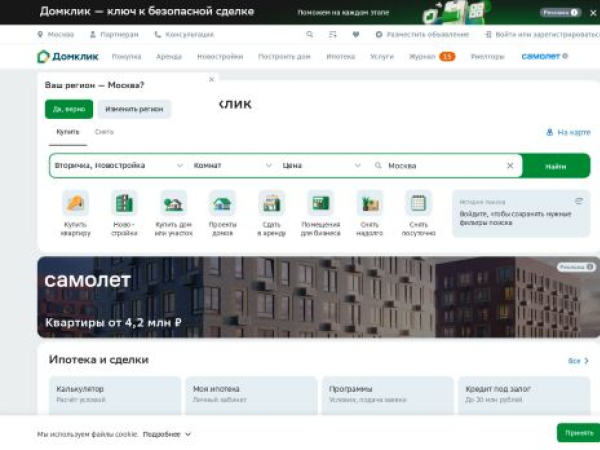Open the Аренда menu
This screenshot has height=450, width=600.
(169, 57)
